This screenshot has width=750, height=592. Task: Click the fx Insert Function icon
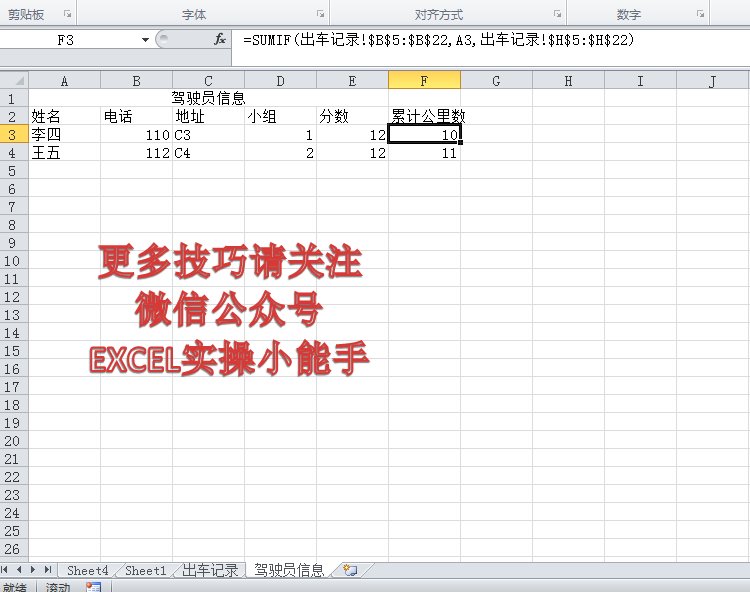tap(220, 39)
